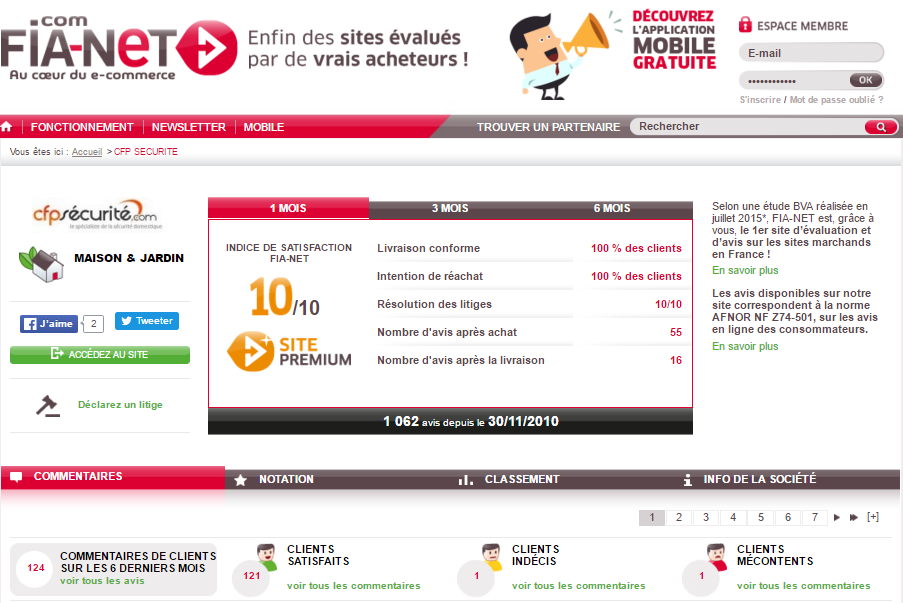
Task: Go to comments page 5
Action: point(761,517)
